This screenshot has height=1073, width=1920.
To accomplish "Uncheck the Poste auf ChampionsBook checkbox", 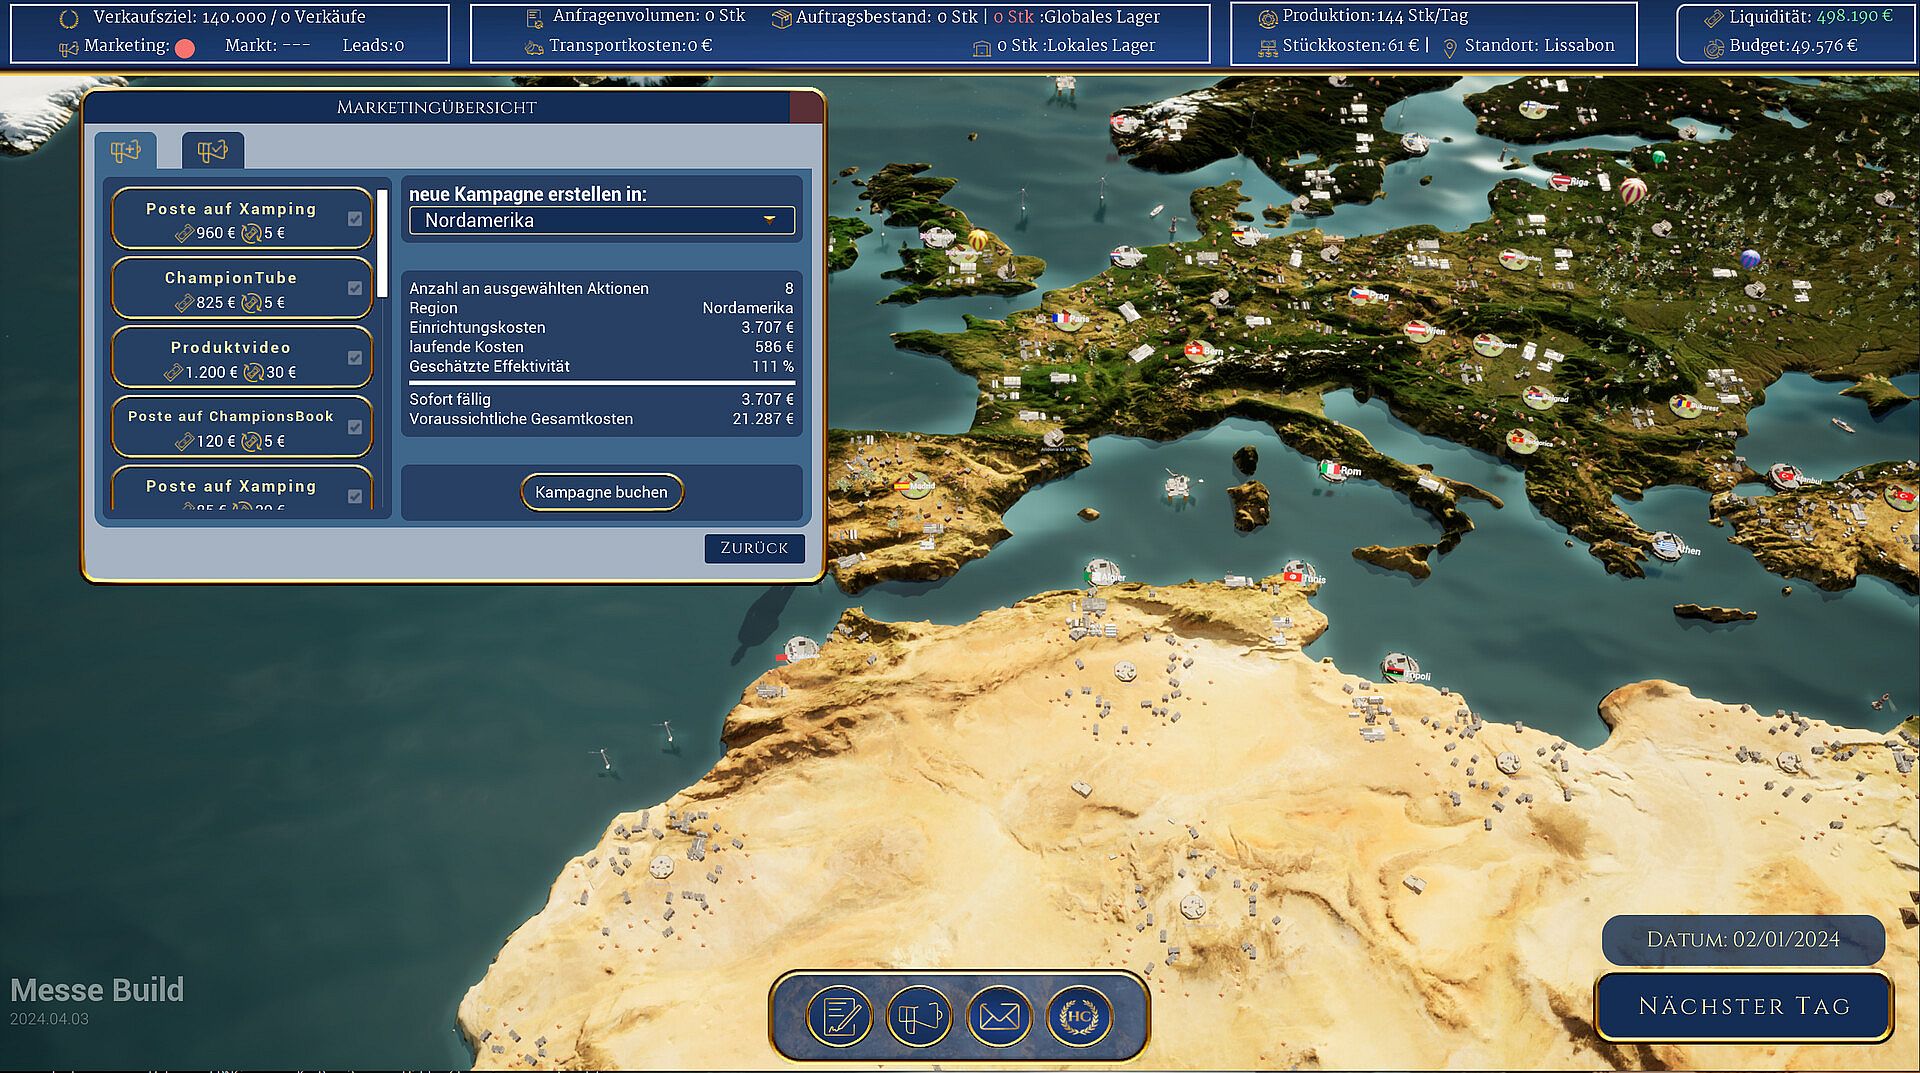I will pyautogui.click(x=355, y=427).
